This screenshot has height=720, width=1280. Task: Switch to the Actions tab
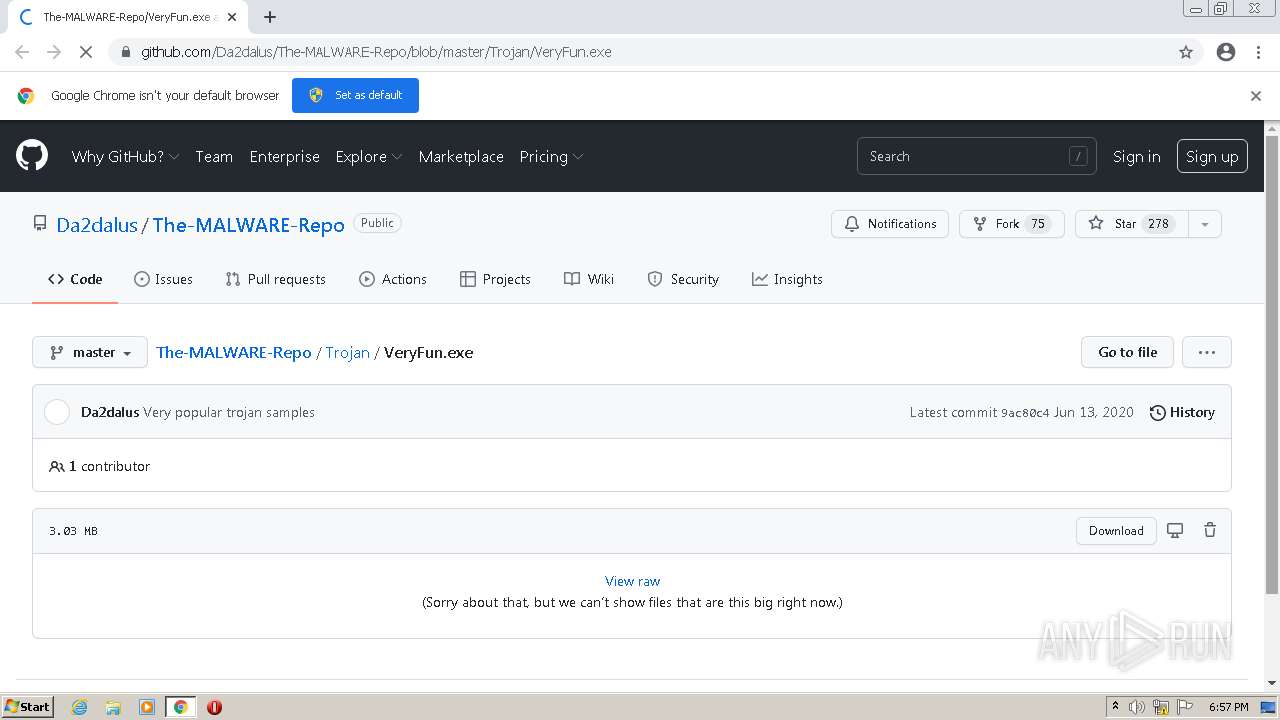393,279
